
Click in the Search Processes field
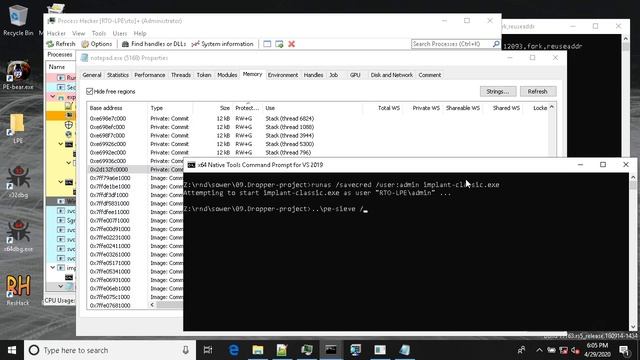tap(451, 44)
